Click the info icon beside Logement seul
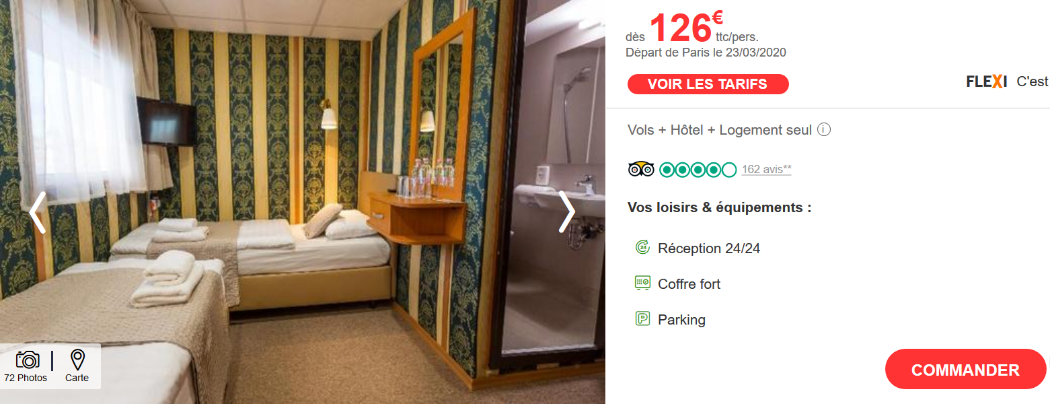The image size is (1050, 404). click(824, 129)
